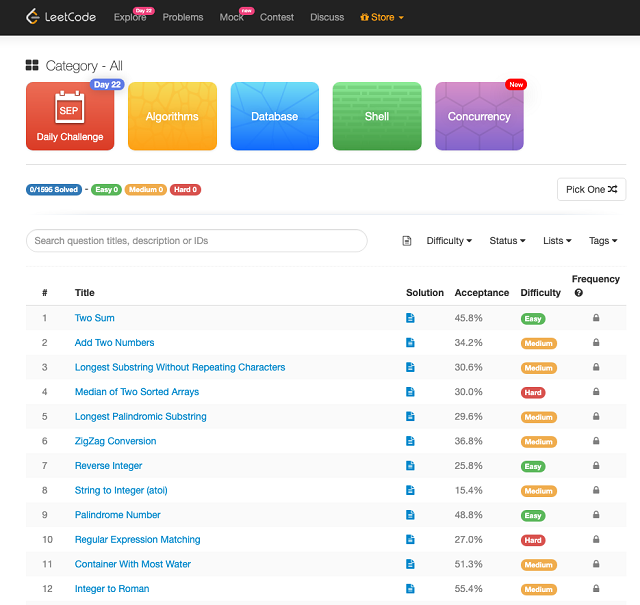Sort by the Difficulty column header

click(x=540, y=293)
